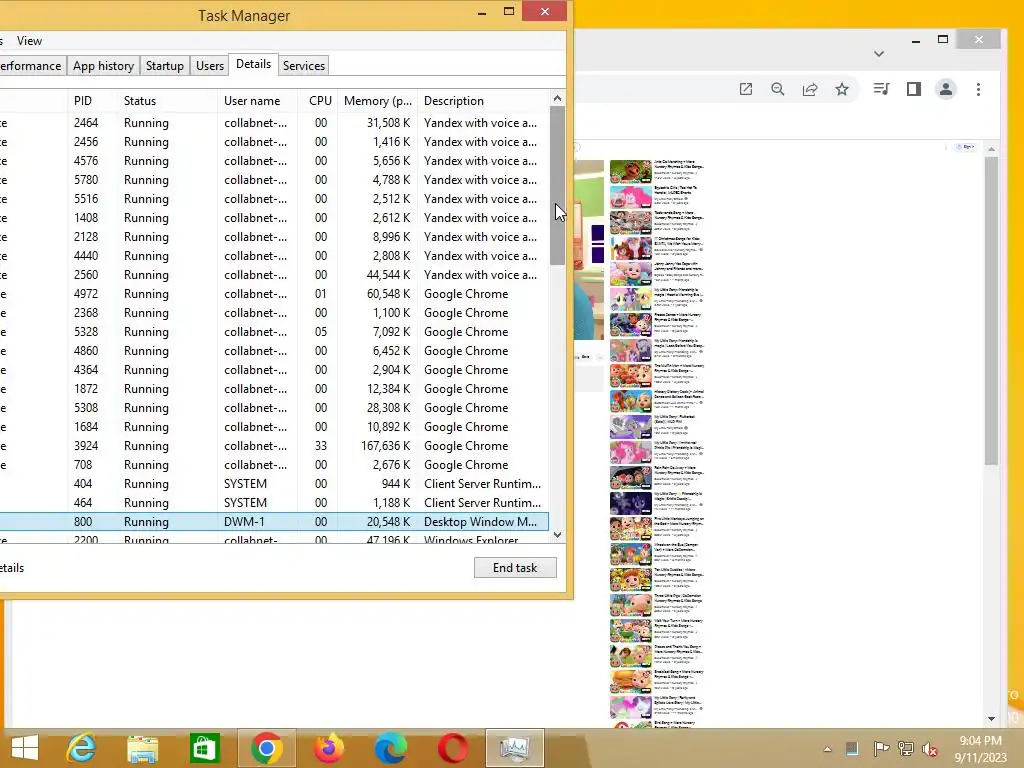Select the Chrome process with PID 4972

point(274,294)
